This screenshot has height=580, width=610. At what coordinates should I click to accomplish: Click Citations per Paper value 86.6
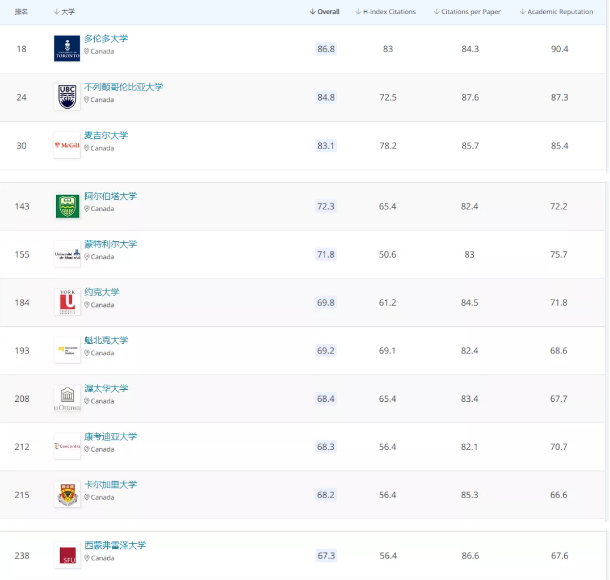pyautogui.click(x=470, y=555)
